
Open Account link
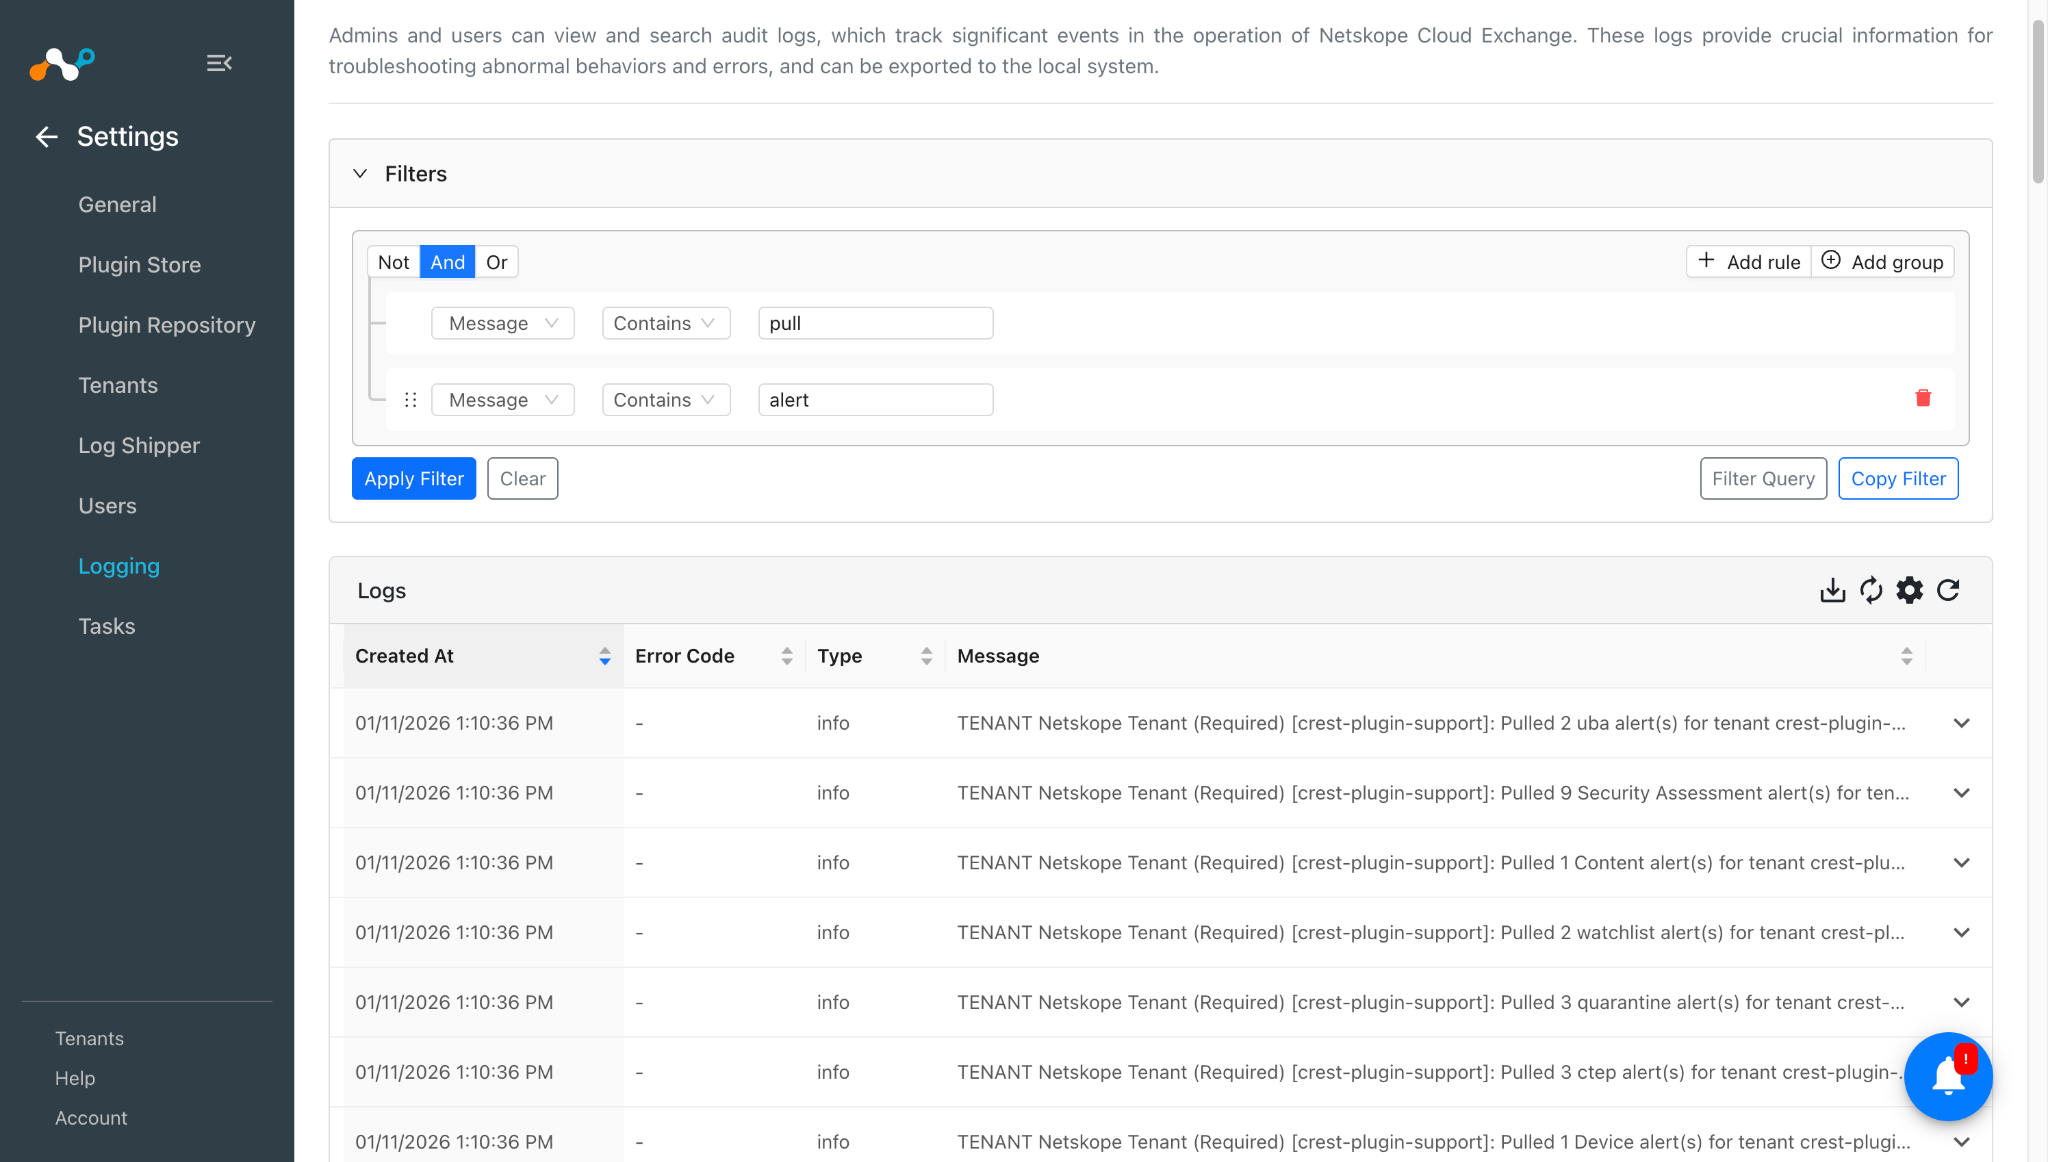coord(91,1118)
